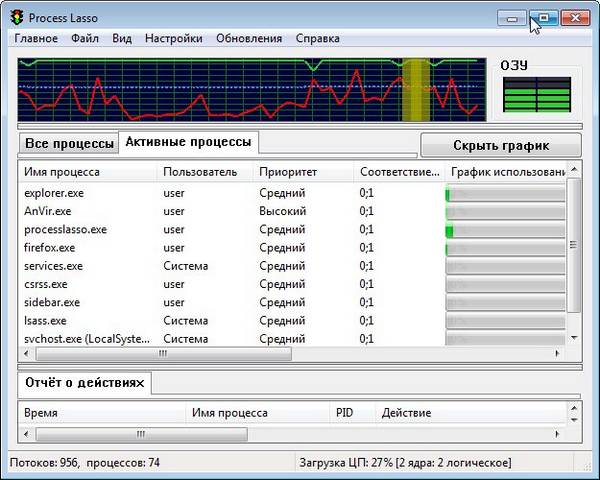Screen dimensions: 600x480
Task: Open the Настройки menu
Action: click(173, 39)
